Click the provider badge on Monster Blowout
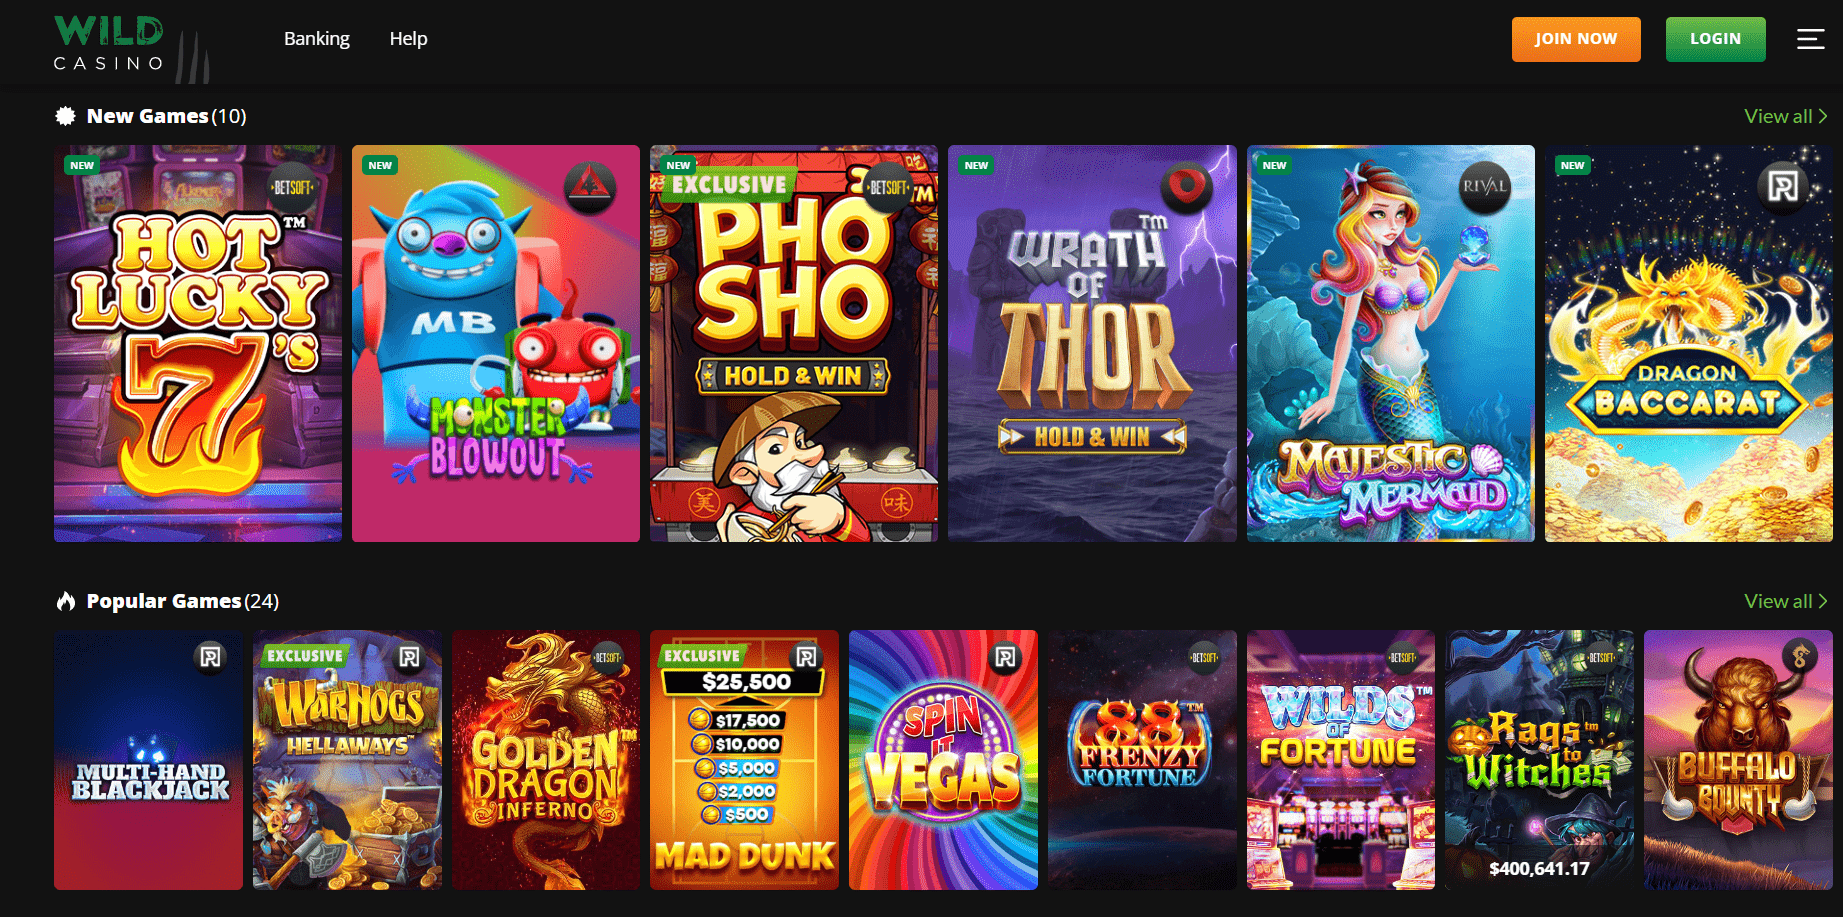This screenshot has height=917, width=1843. point(589,187)
